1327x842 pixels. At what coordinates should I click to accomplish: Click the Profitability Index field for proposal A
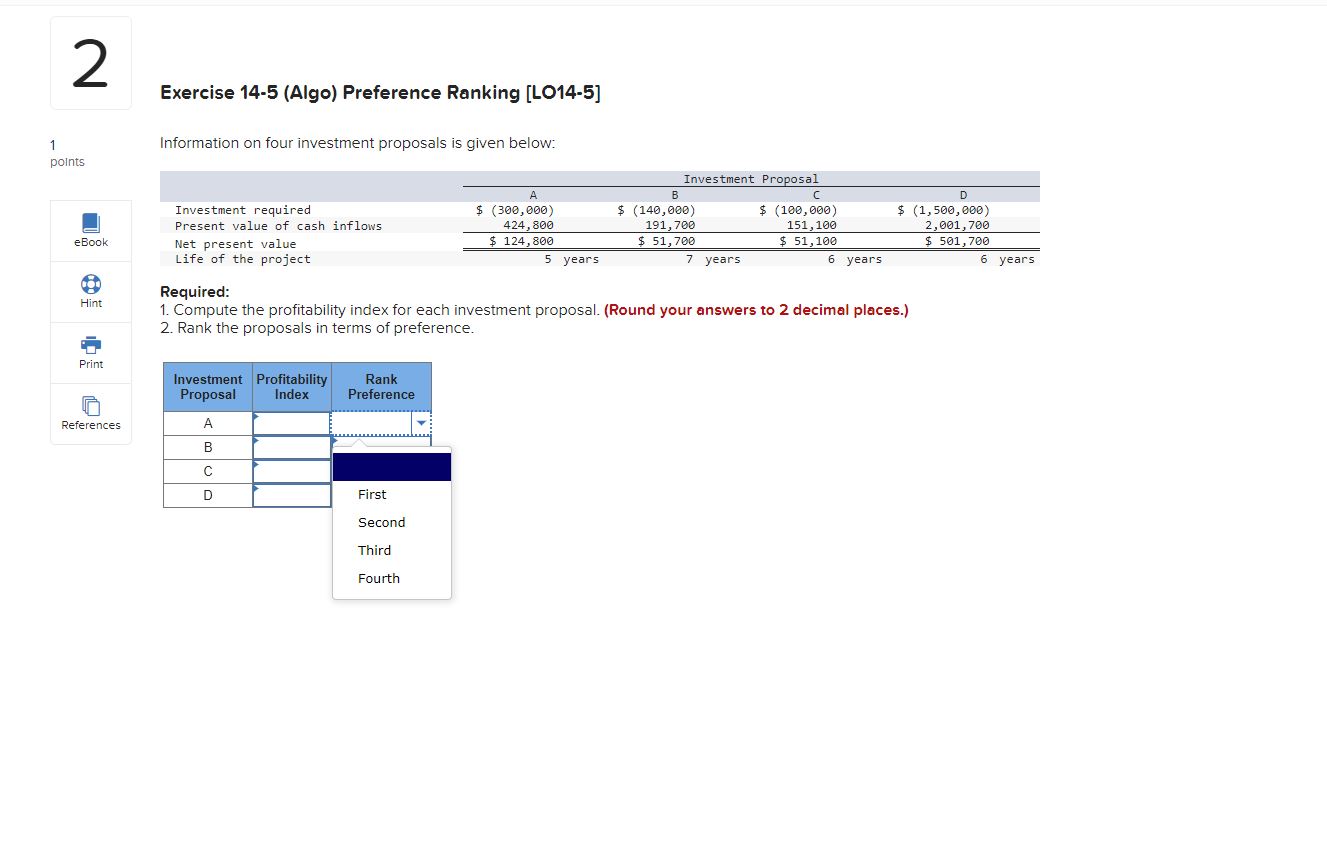pyautogui.click(x=292, y=424)
